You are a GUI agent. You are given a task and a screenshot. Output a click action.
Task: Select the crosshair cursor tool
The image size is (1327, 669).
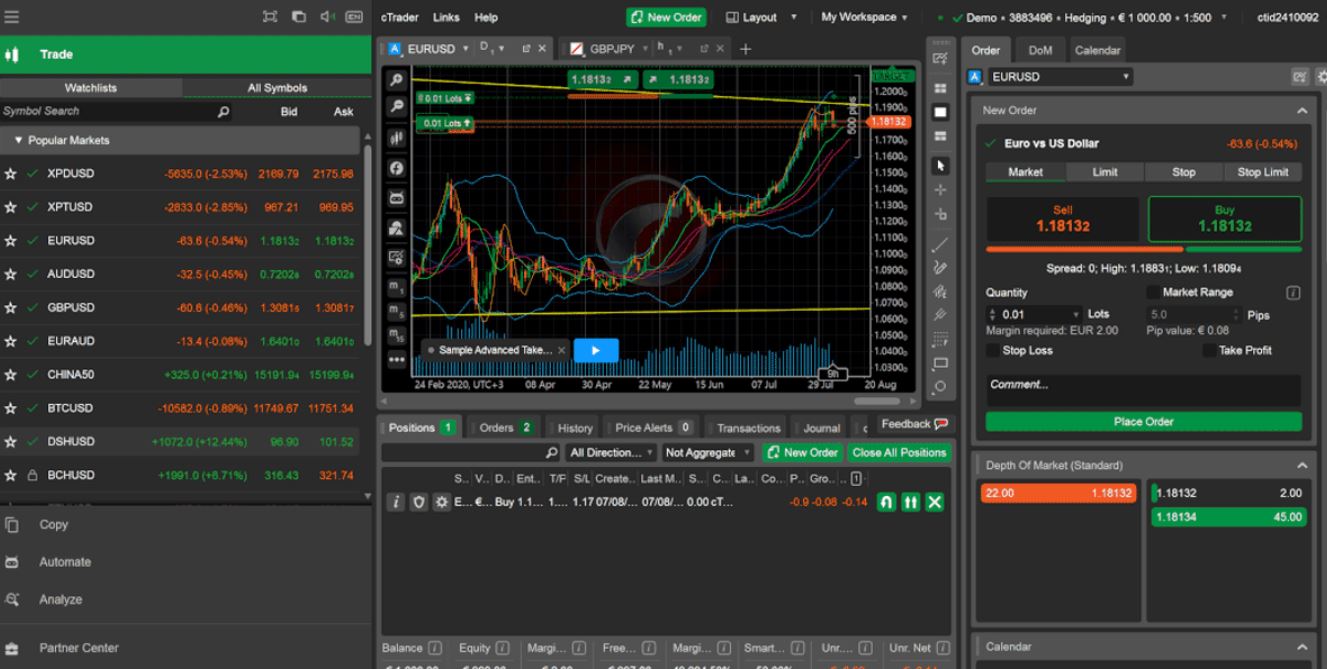tap(940, 190)
